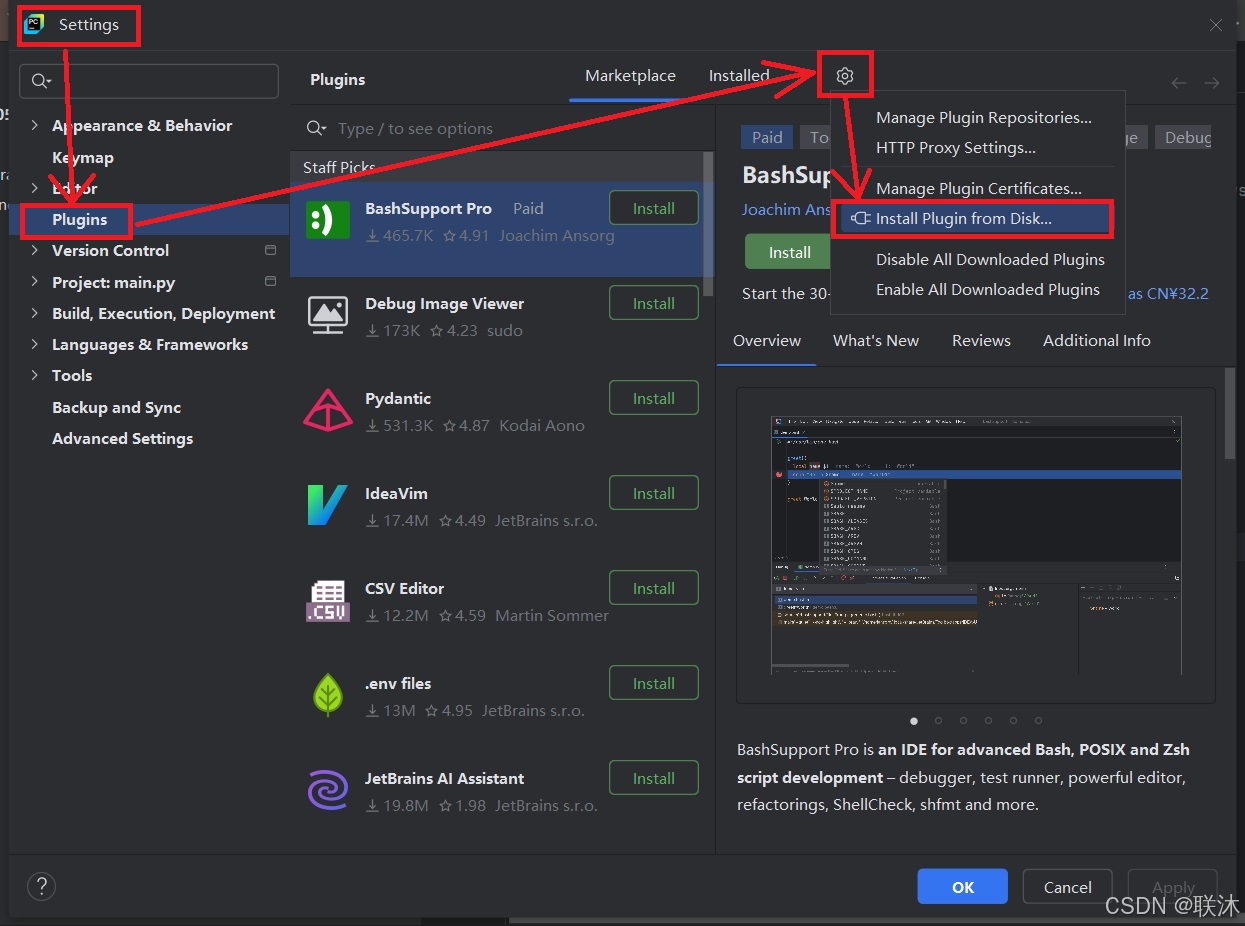This screenshot has width=1245, height=926.
Task: Click the Version Control project-level settings icon
Action: point(270,250)
